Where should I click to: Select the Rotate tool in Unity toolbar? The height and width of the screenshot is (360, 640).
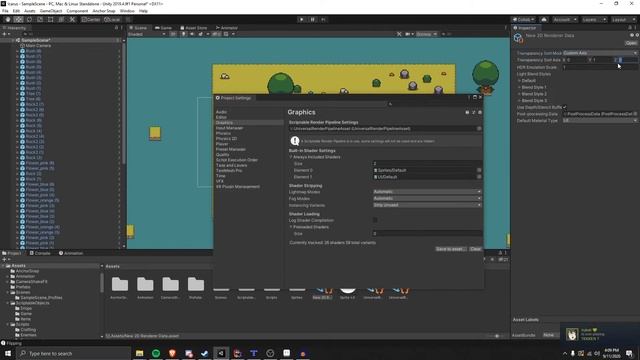tap(29, 20)
